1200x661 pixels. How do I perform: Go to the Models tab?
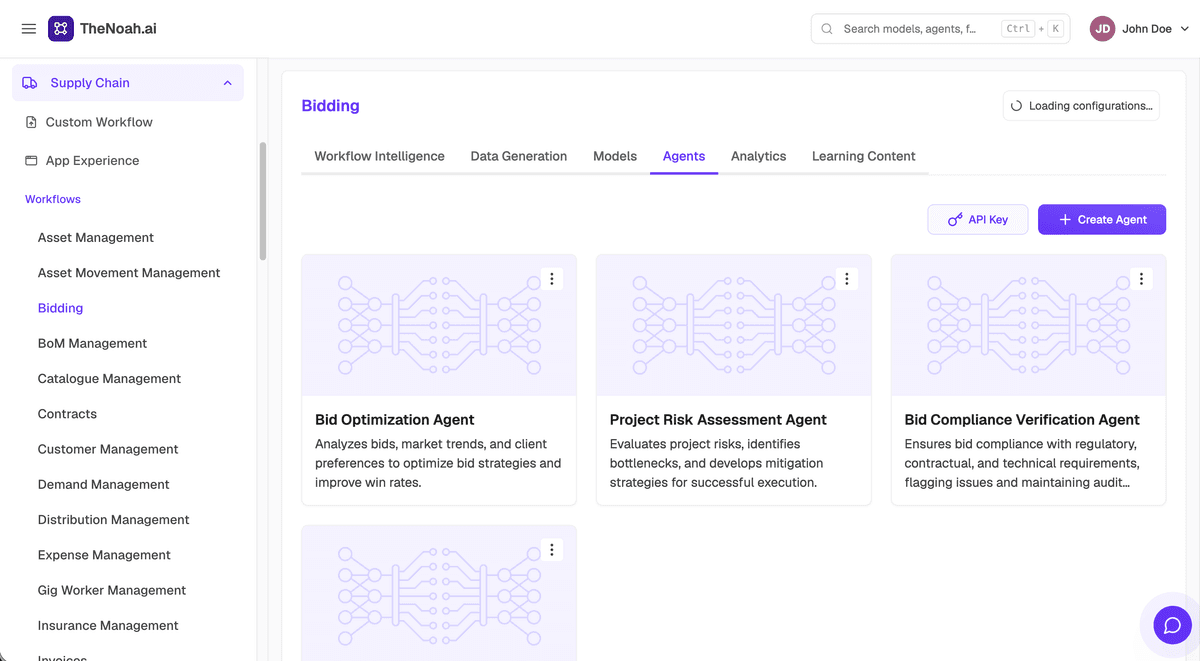(x=615, y=156)
